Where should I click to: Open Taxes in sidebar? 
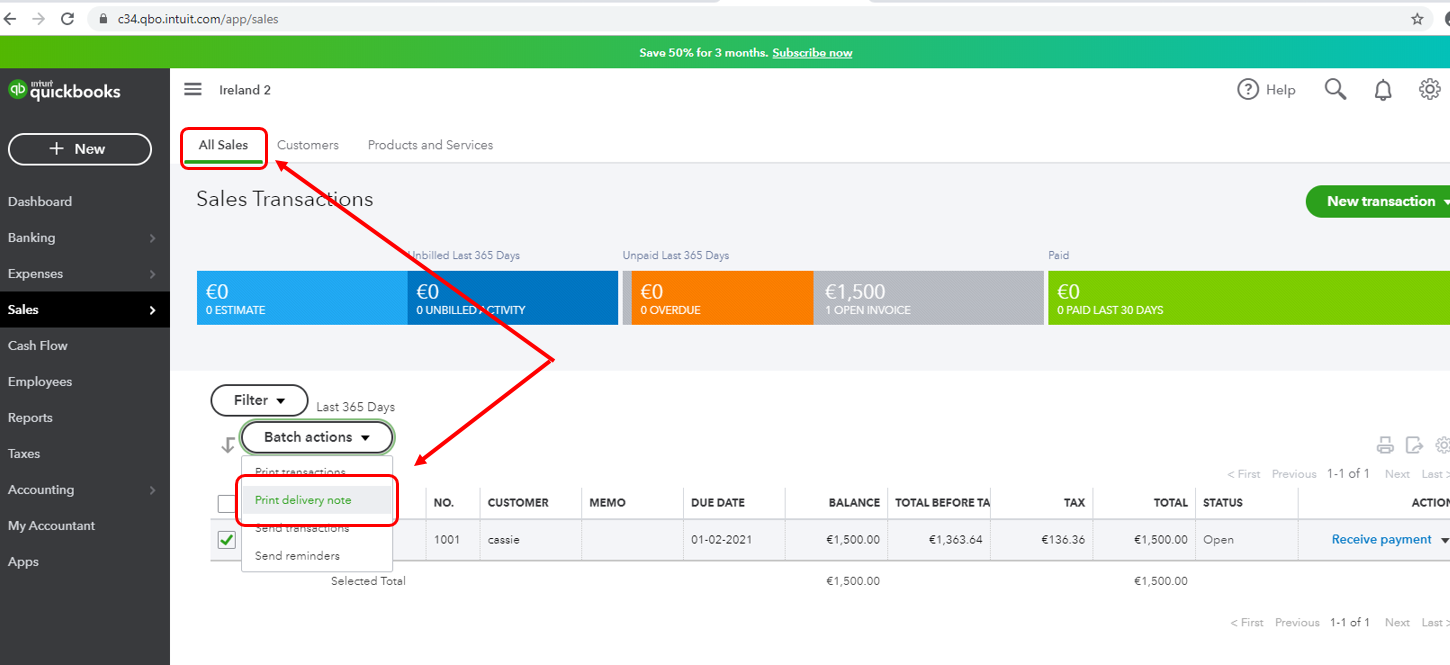tap(24, 454)
